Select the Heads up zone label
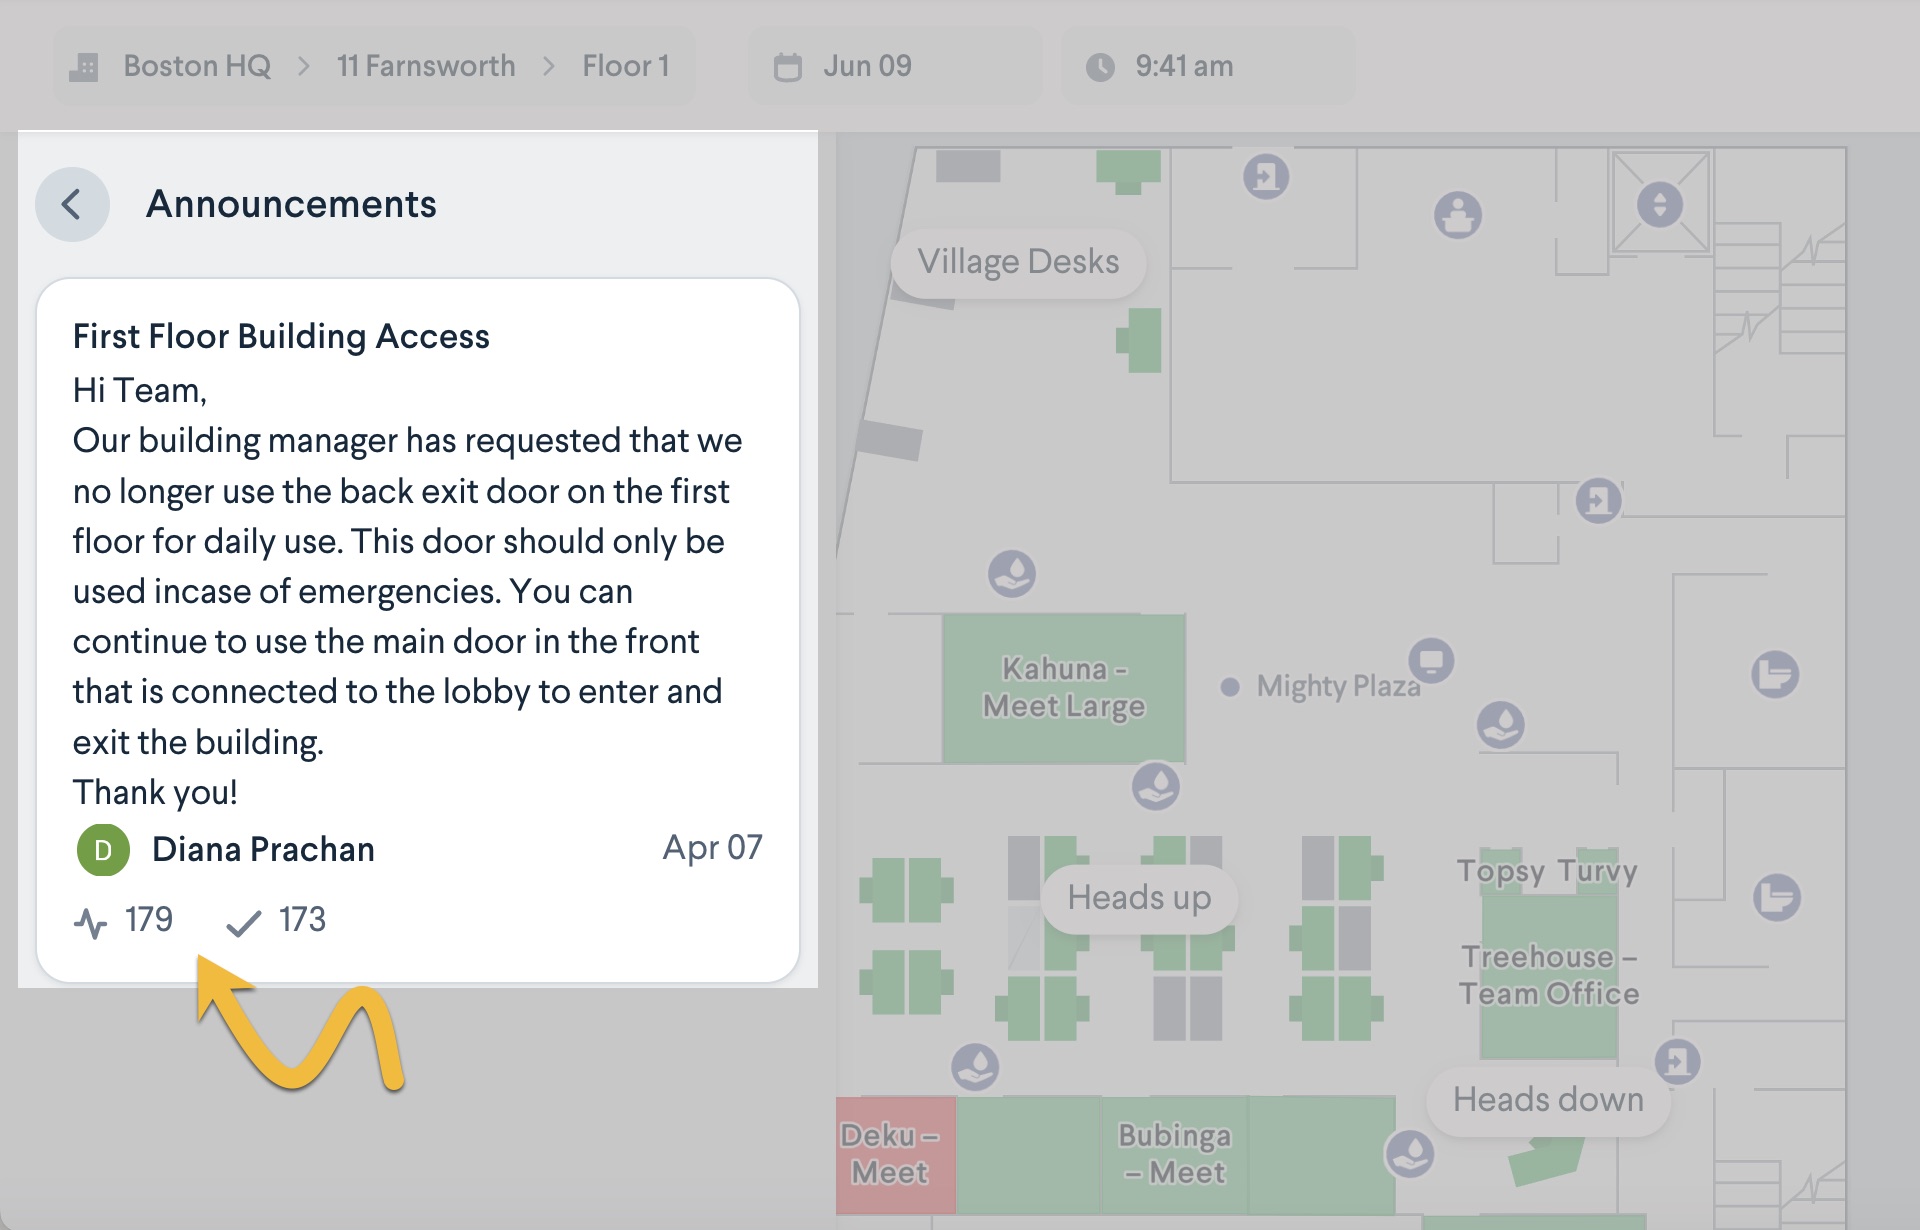The width and height of the screenshot is (1920, 1230). click(x=1139, y=898)
